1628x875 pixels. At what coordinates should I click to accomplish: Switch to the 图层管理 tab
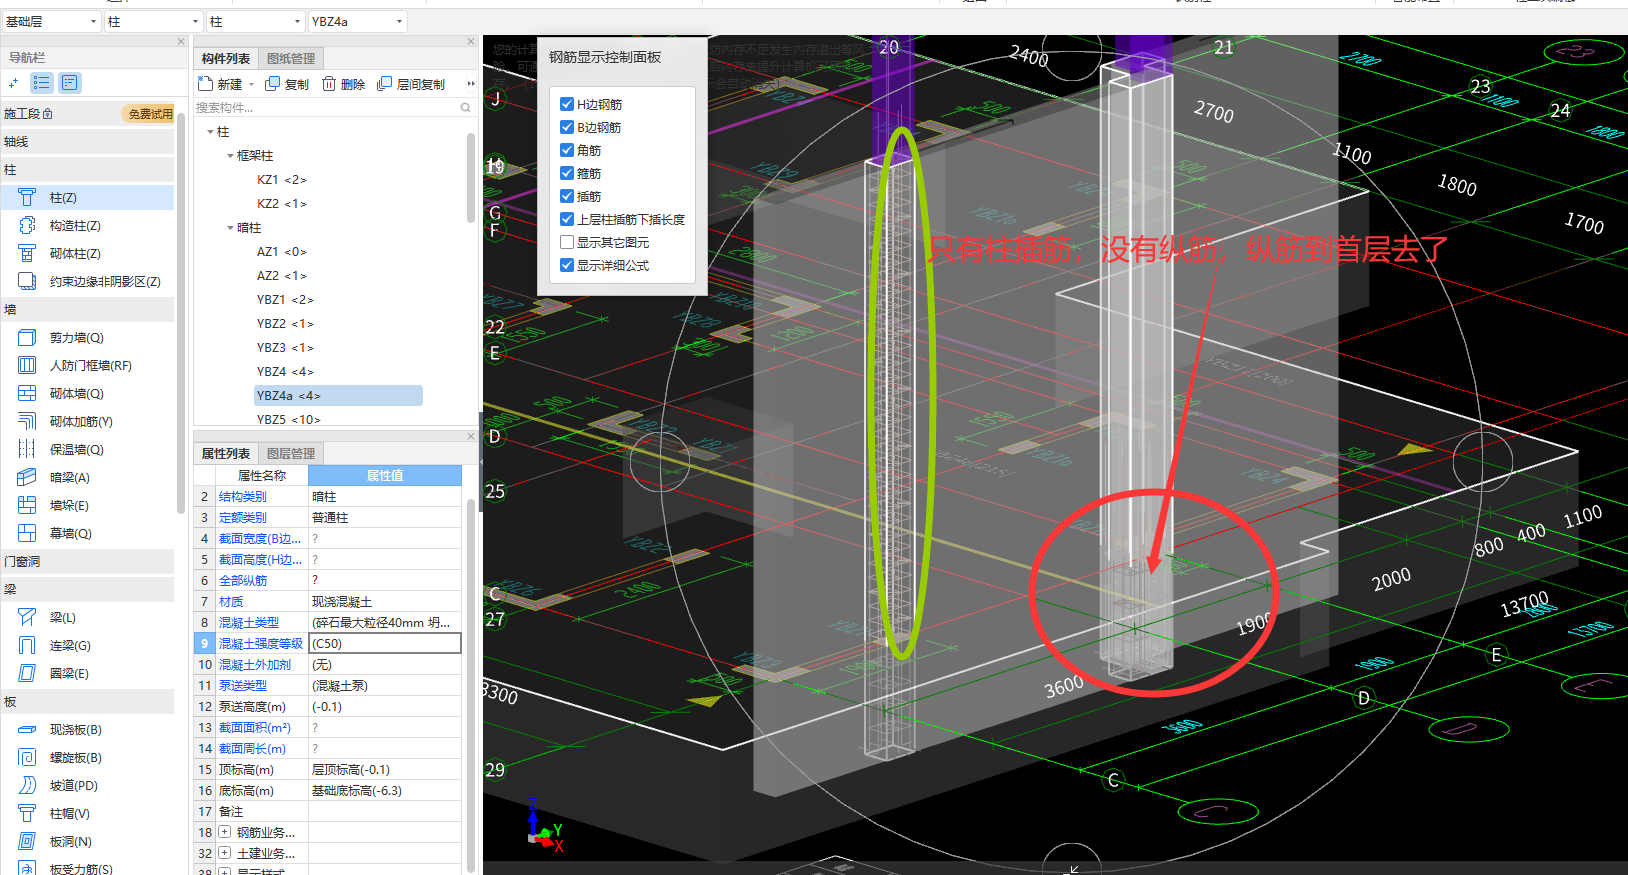pyautogui.click(x=291, y=453)
